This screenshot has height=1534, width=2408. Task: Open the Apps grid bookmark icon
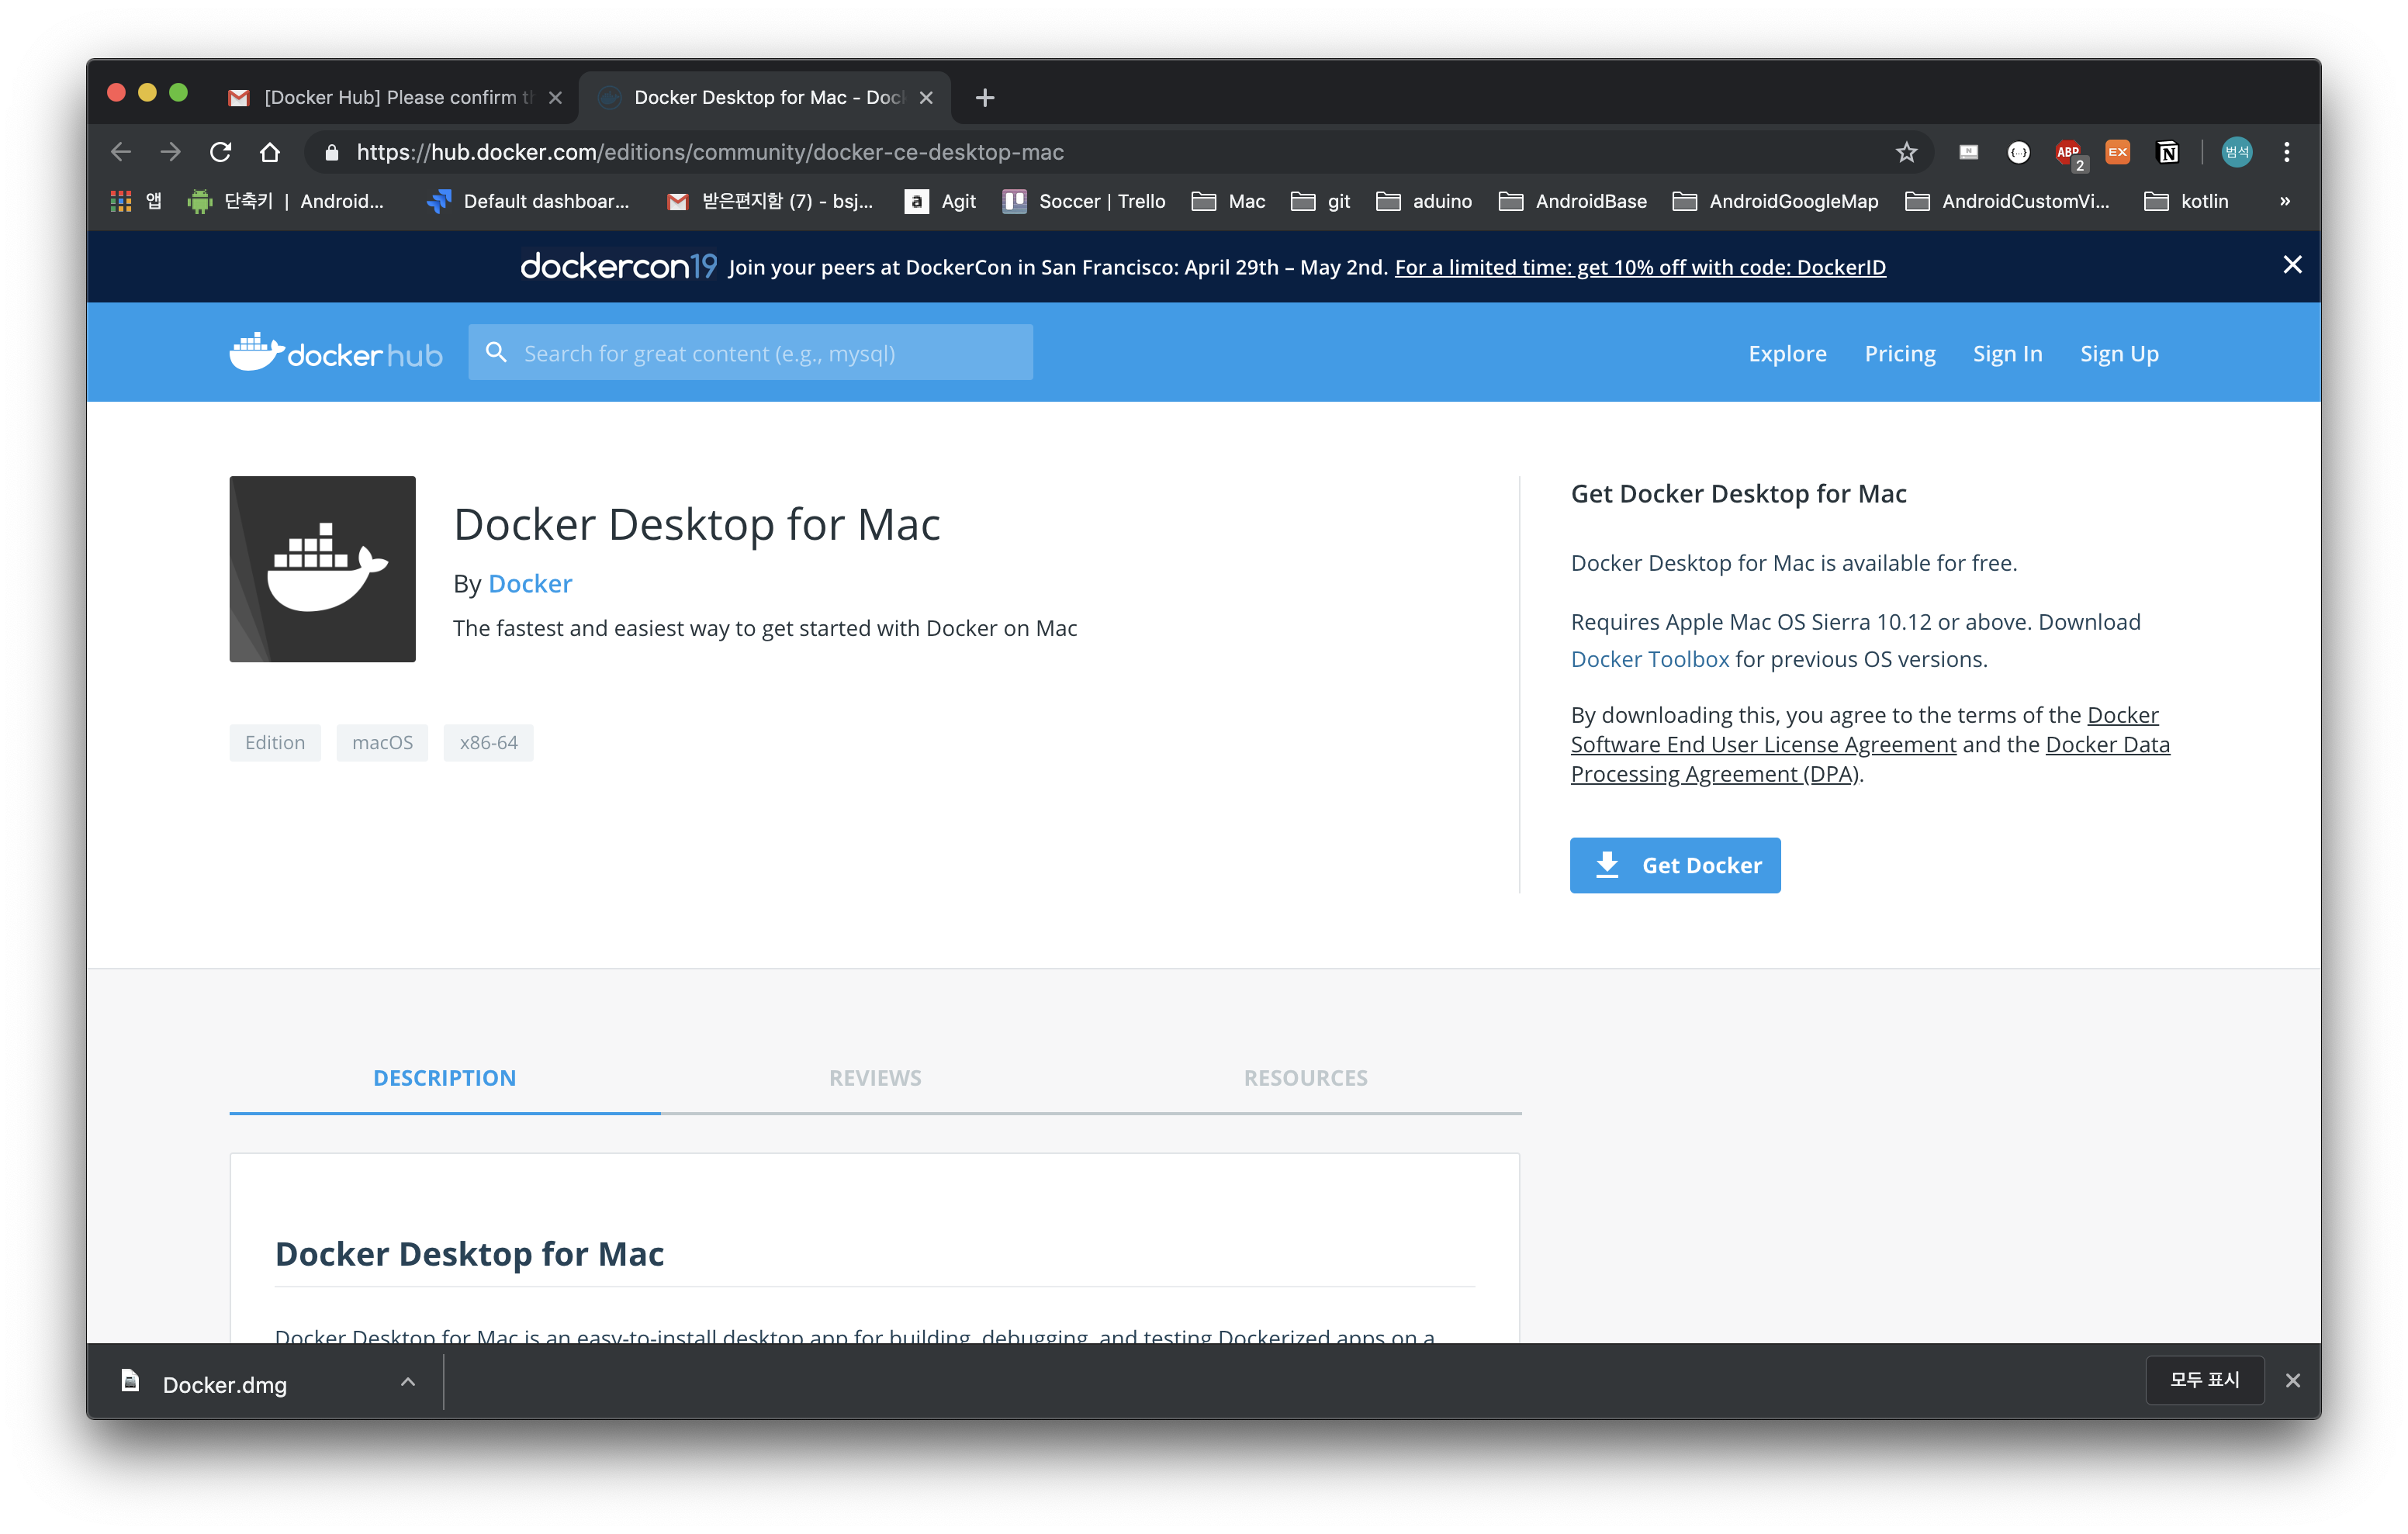(x=121, y=201)
